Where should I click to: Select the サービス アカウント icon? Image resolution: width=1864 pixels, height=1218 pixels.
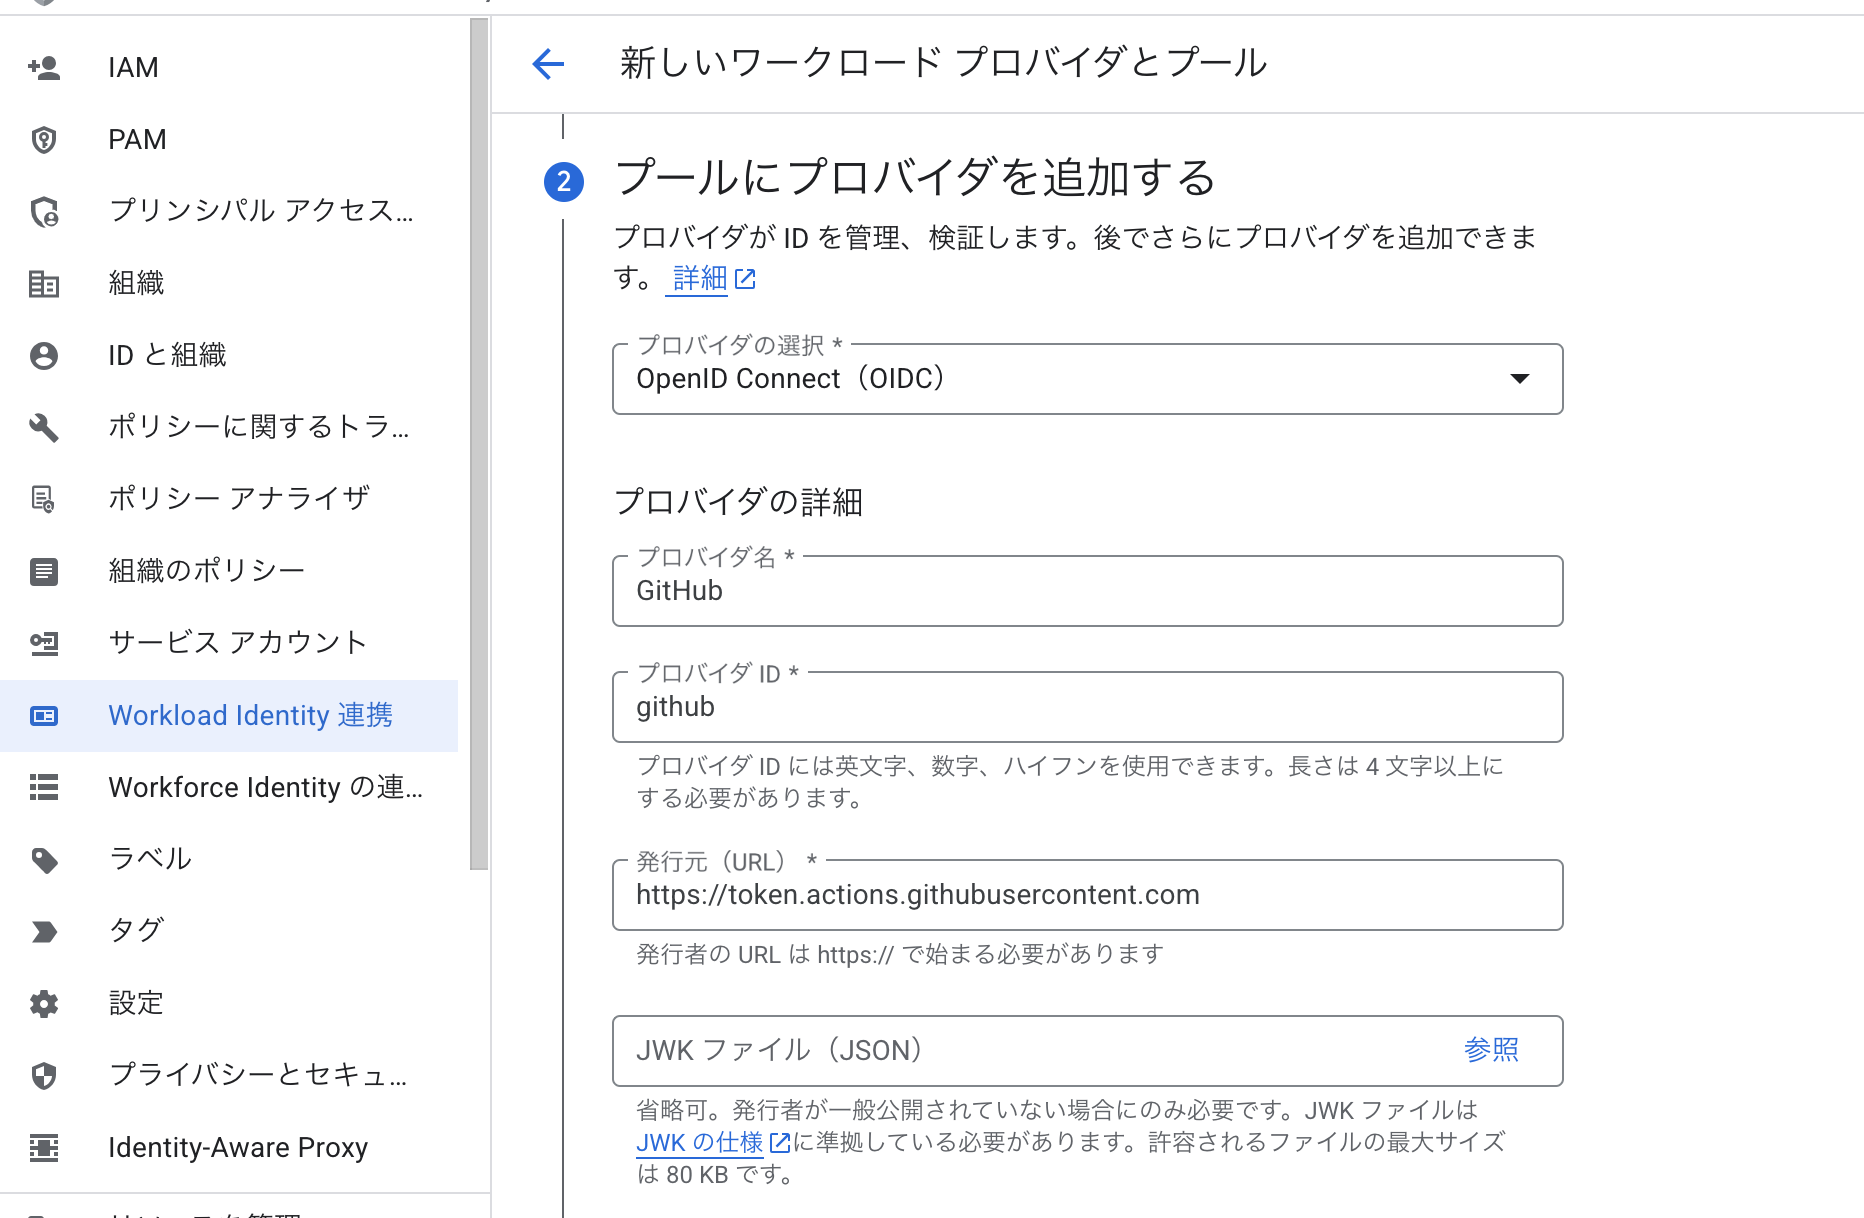[44, 643]
